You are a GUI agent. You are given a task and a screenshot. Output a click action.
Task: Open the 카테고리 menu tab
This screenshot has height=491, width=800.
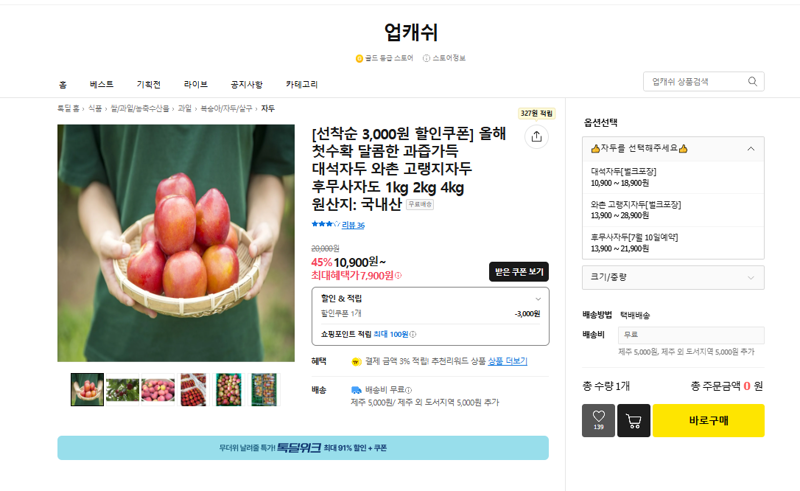(x=302, y=84)
